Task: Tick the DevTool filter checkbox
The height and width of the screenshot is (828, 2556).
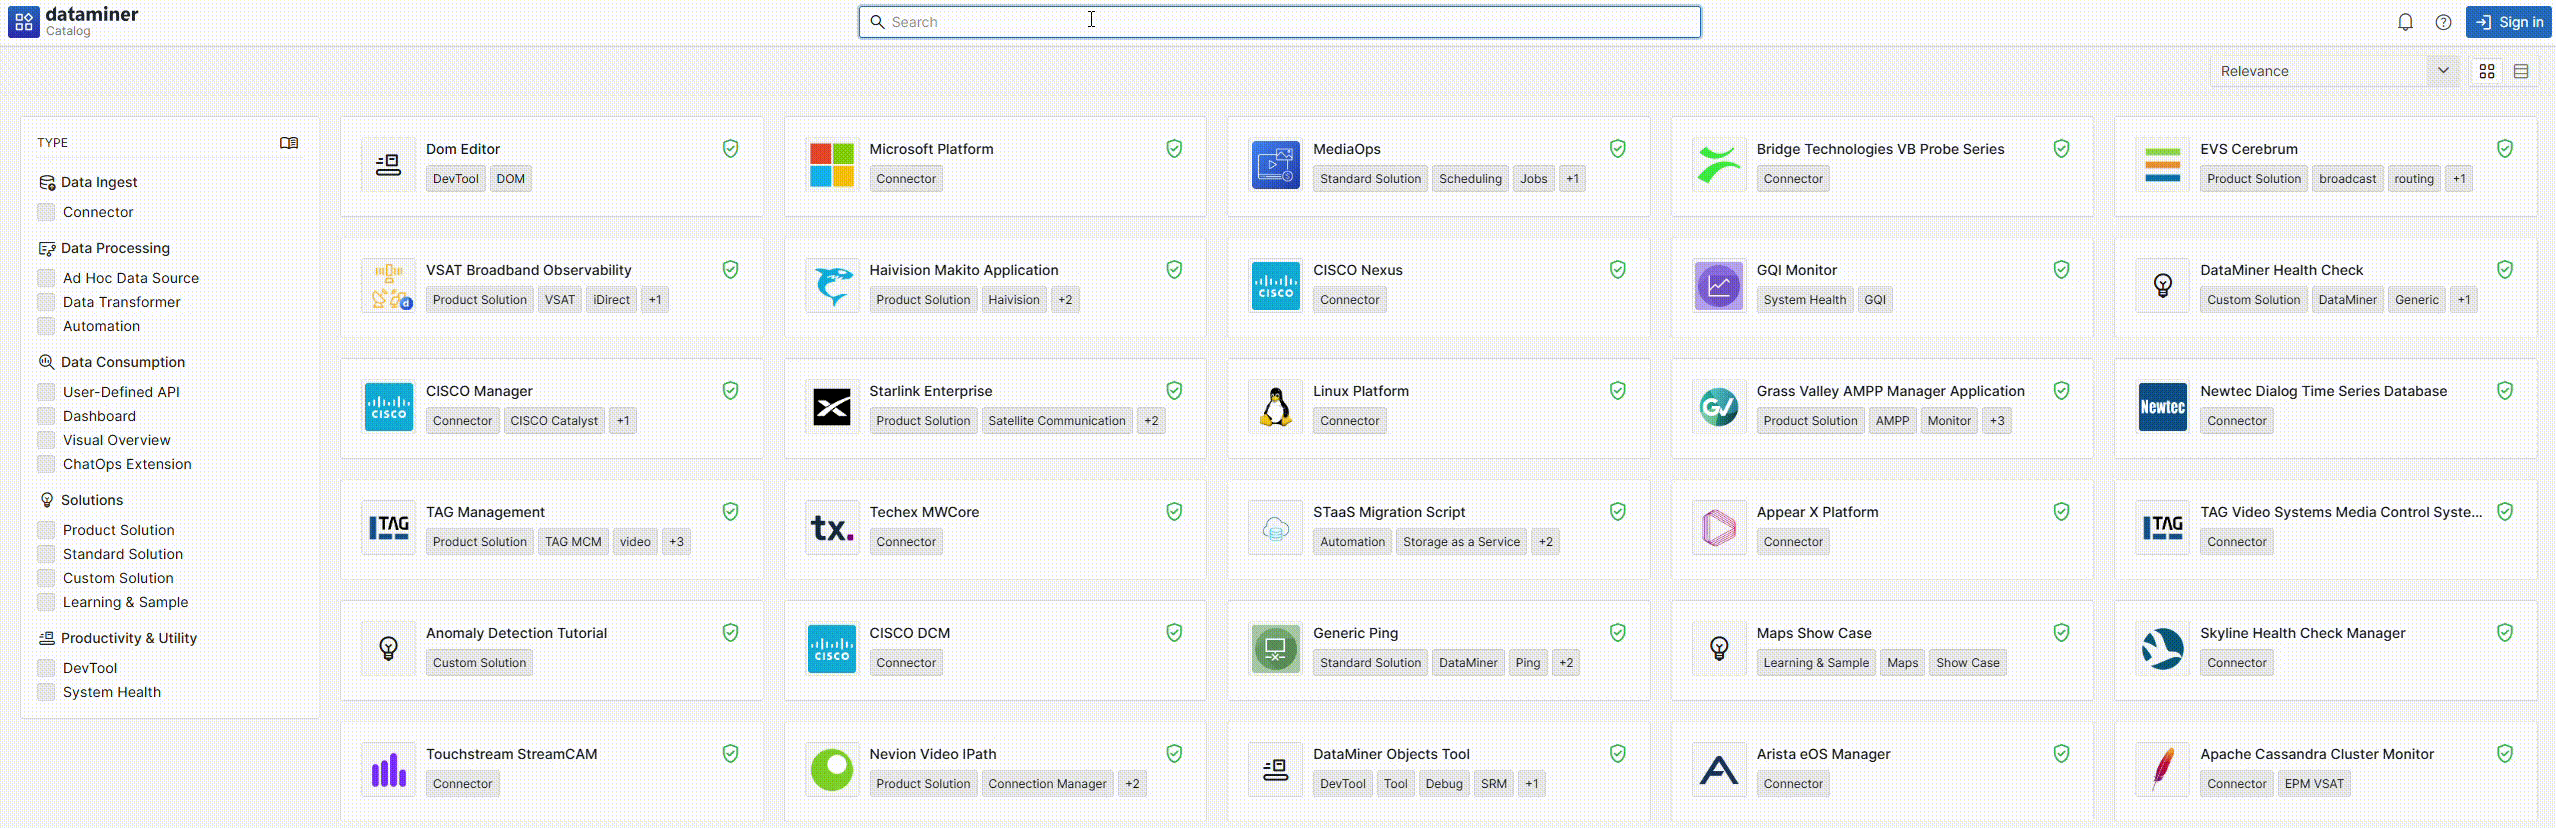Action: pos(46,668)
